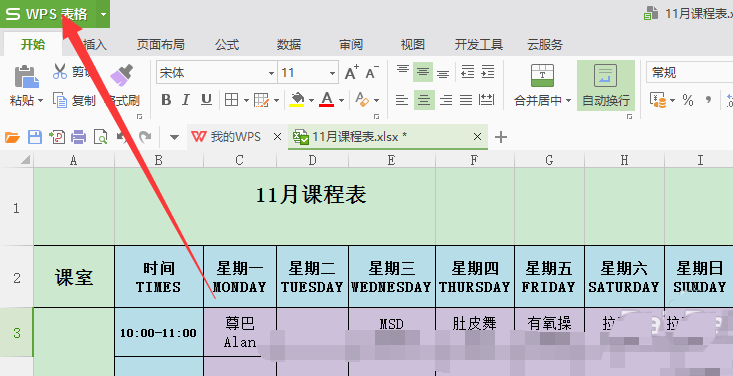Viewport: 733px width, 376px height.
Task: Click the justify alignment icon
Action: [466, 100]
